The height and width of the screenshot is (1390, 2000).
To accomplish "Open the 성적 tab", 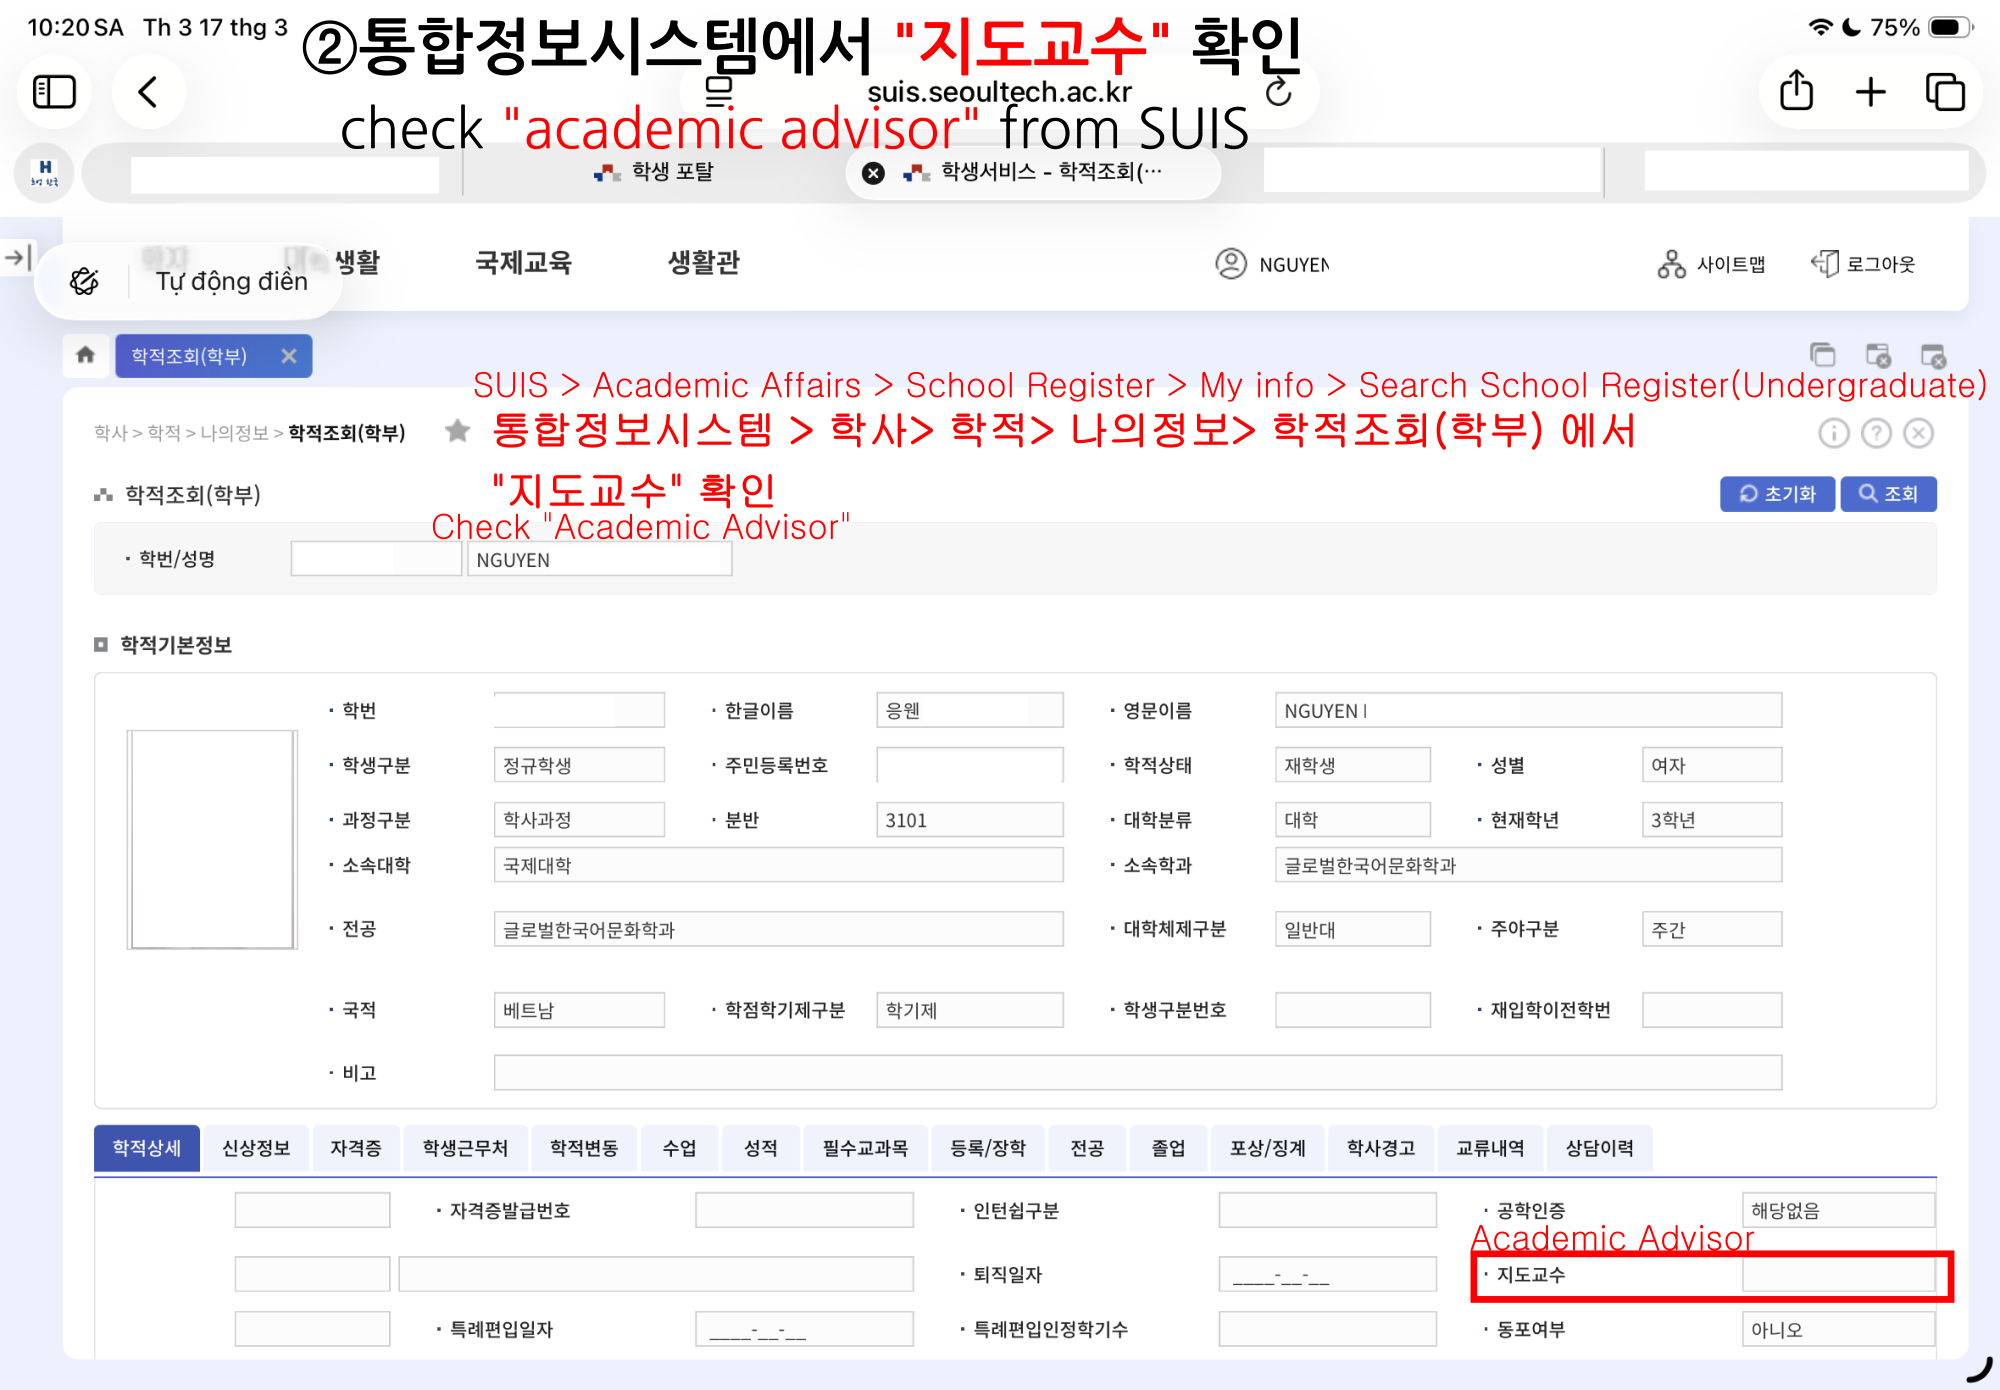I will [760, 1148].
